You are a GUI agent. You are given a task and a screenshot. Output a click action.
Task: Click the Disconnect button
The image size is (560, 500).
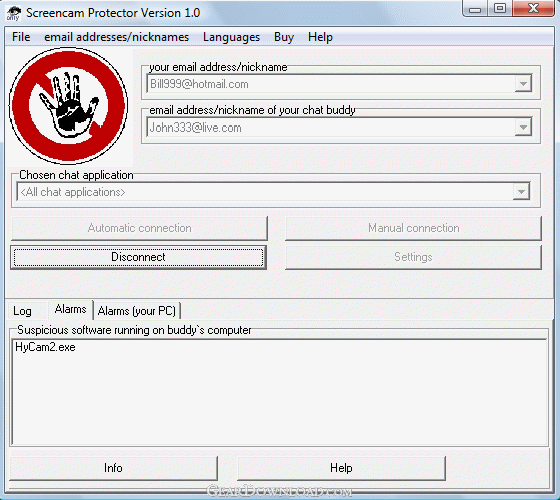[x=139, y=257]
